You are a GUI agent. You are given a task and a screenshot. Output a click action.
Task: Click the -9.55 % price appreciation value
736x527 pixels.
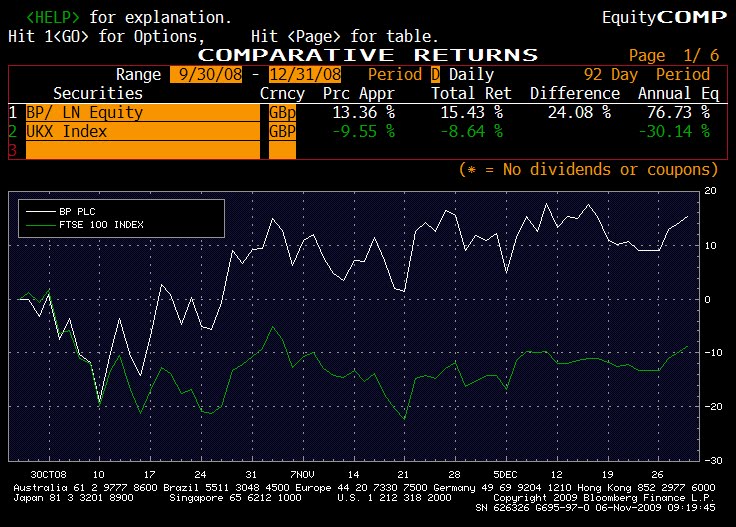click(363, 131)
